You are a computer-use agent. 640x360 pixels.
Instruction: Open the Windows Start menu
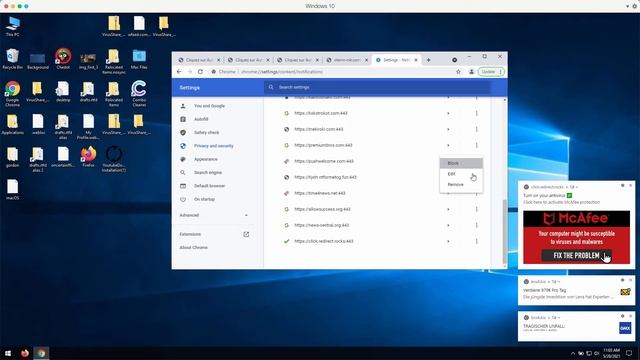click(8, 353)
